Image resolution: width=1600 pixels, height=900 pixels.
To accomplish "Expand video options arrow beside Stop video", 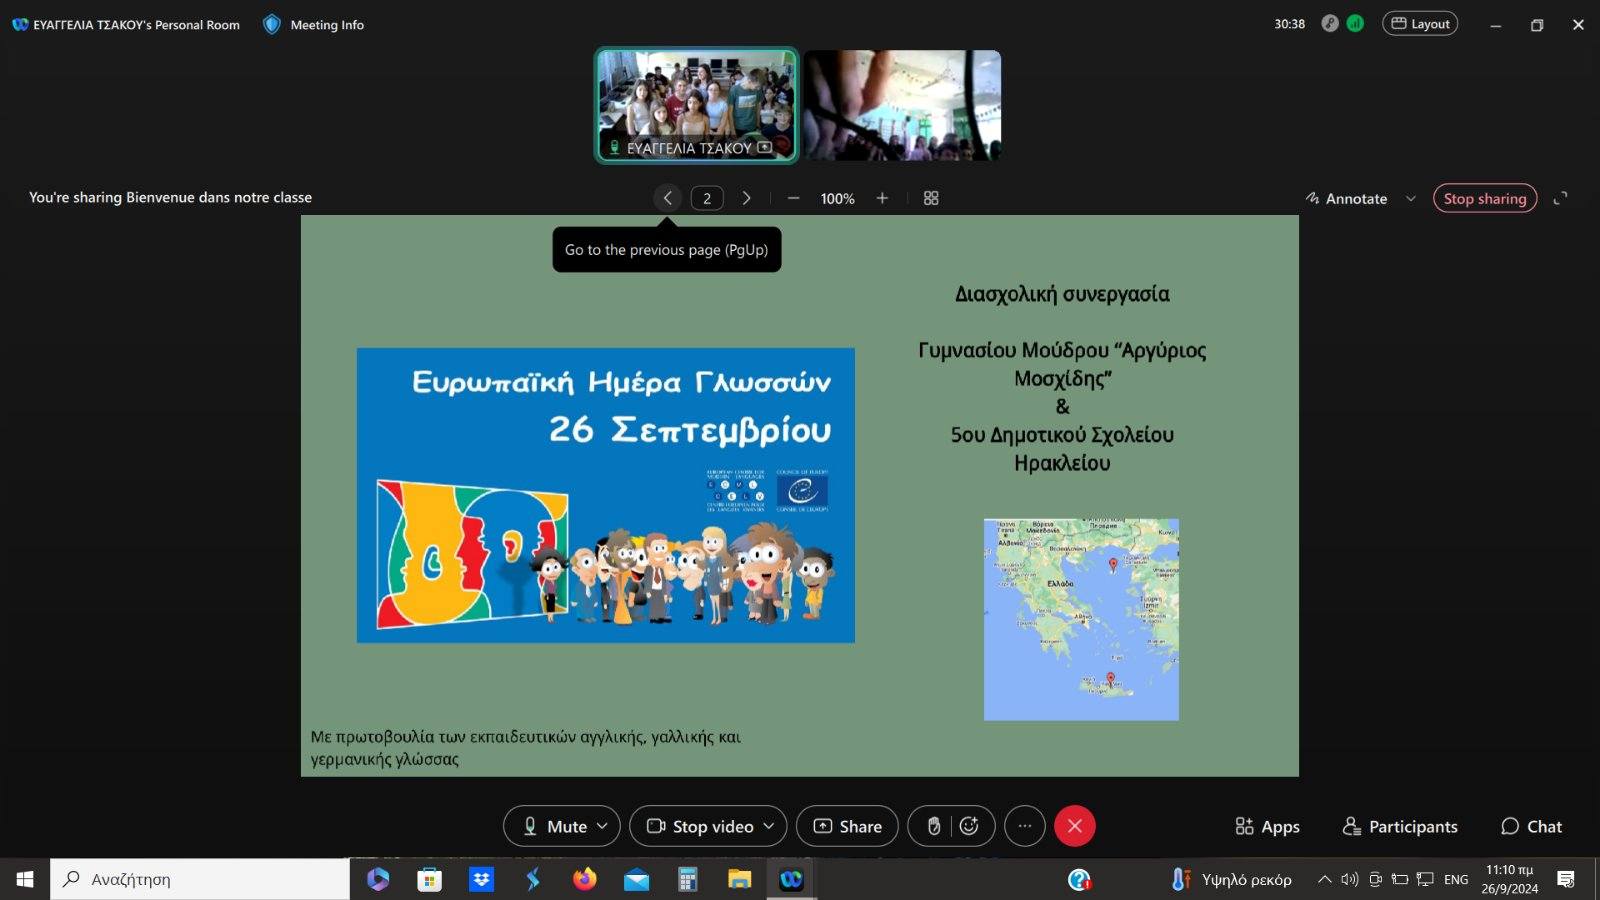I will (x=769, y=826).
